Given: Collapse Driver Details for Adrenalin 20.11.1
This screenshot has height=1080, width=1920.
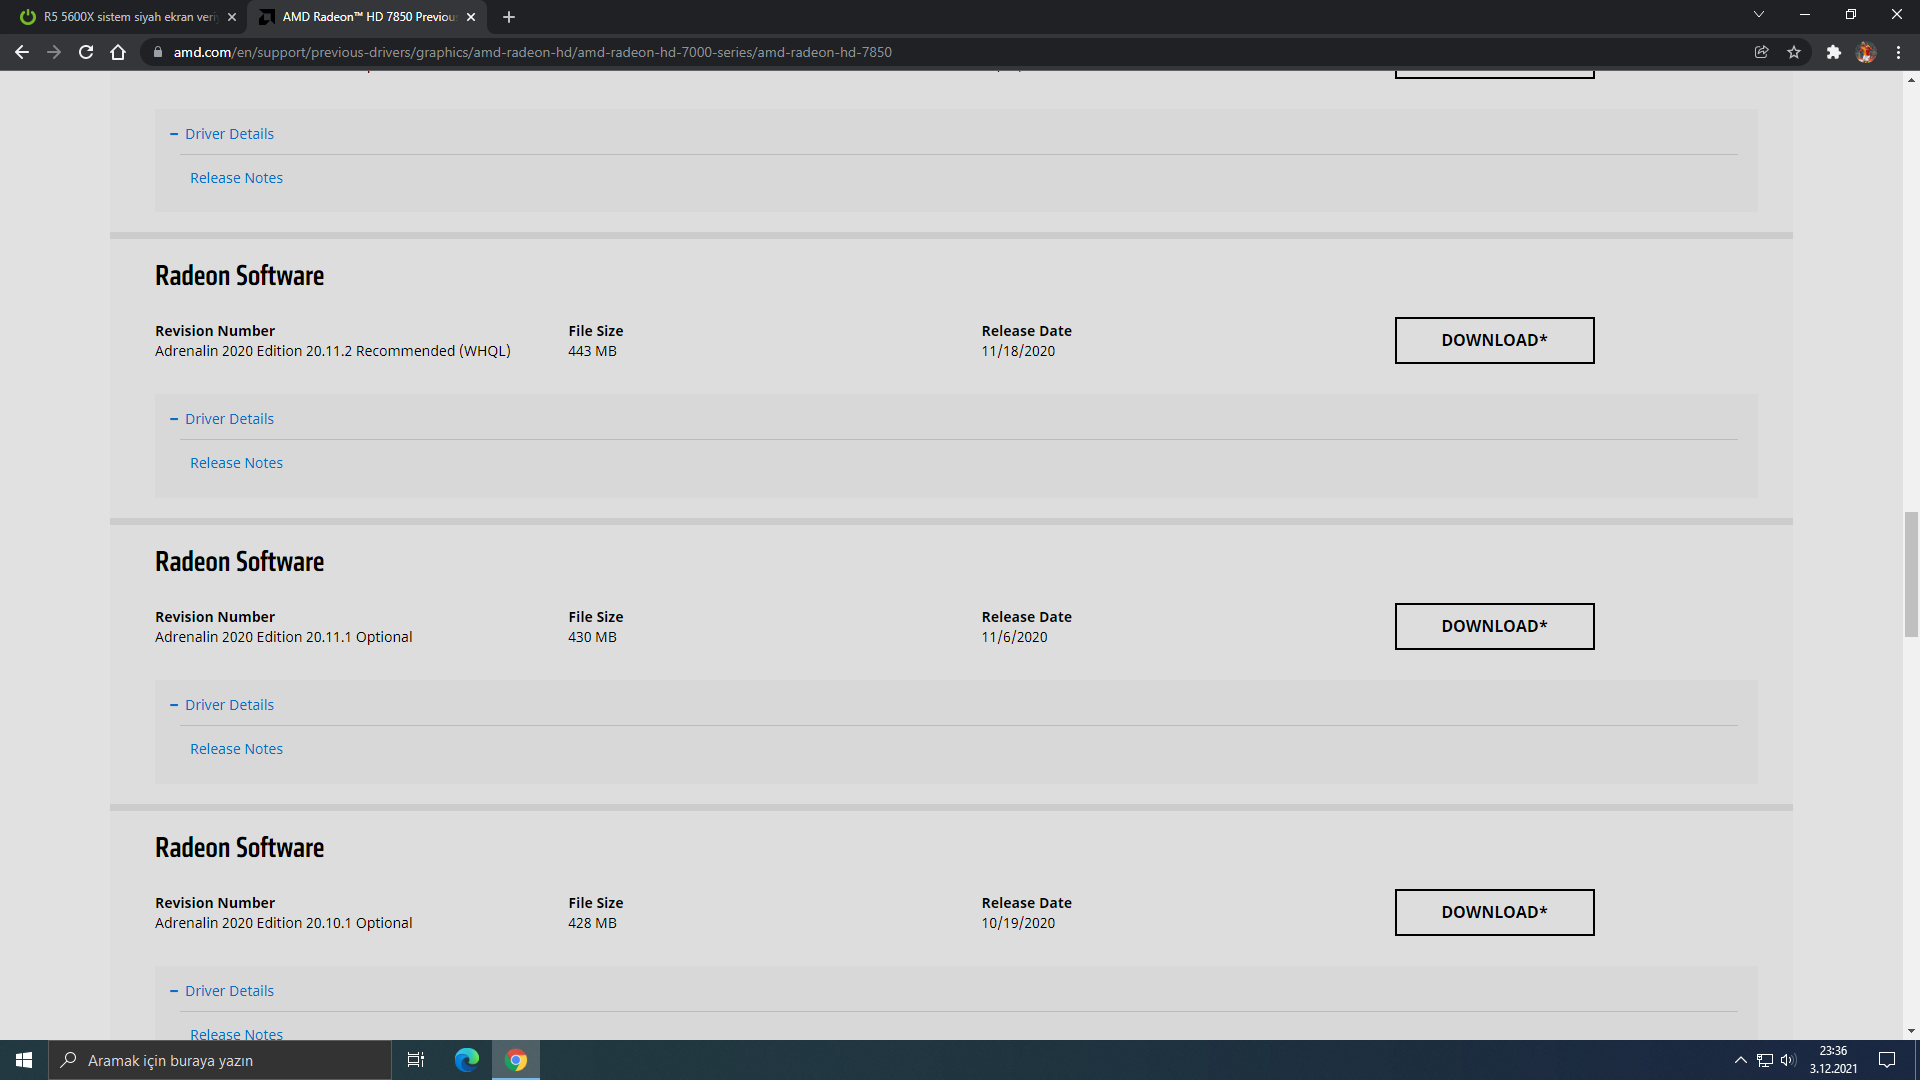Looking at the screenshot, I should [228, 705].
